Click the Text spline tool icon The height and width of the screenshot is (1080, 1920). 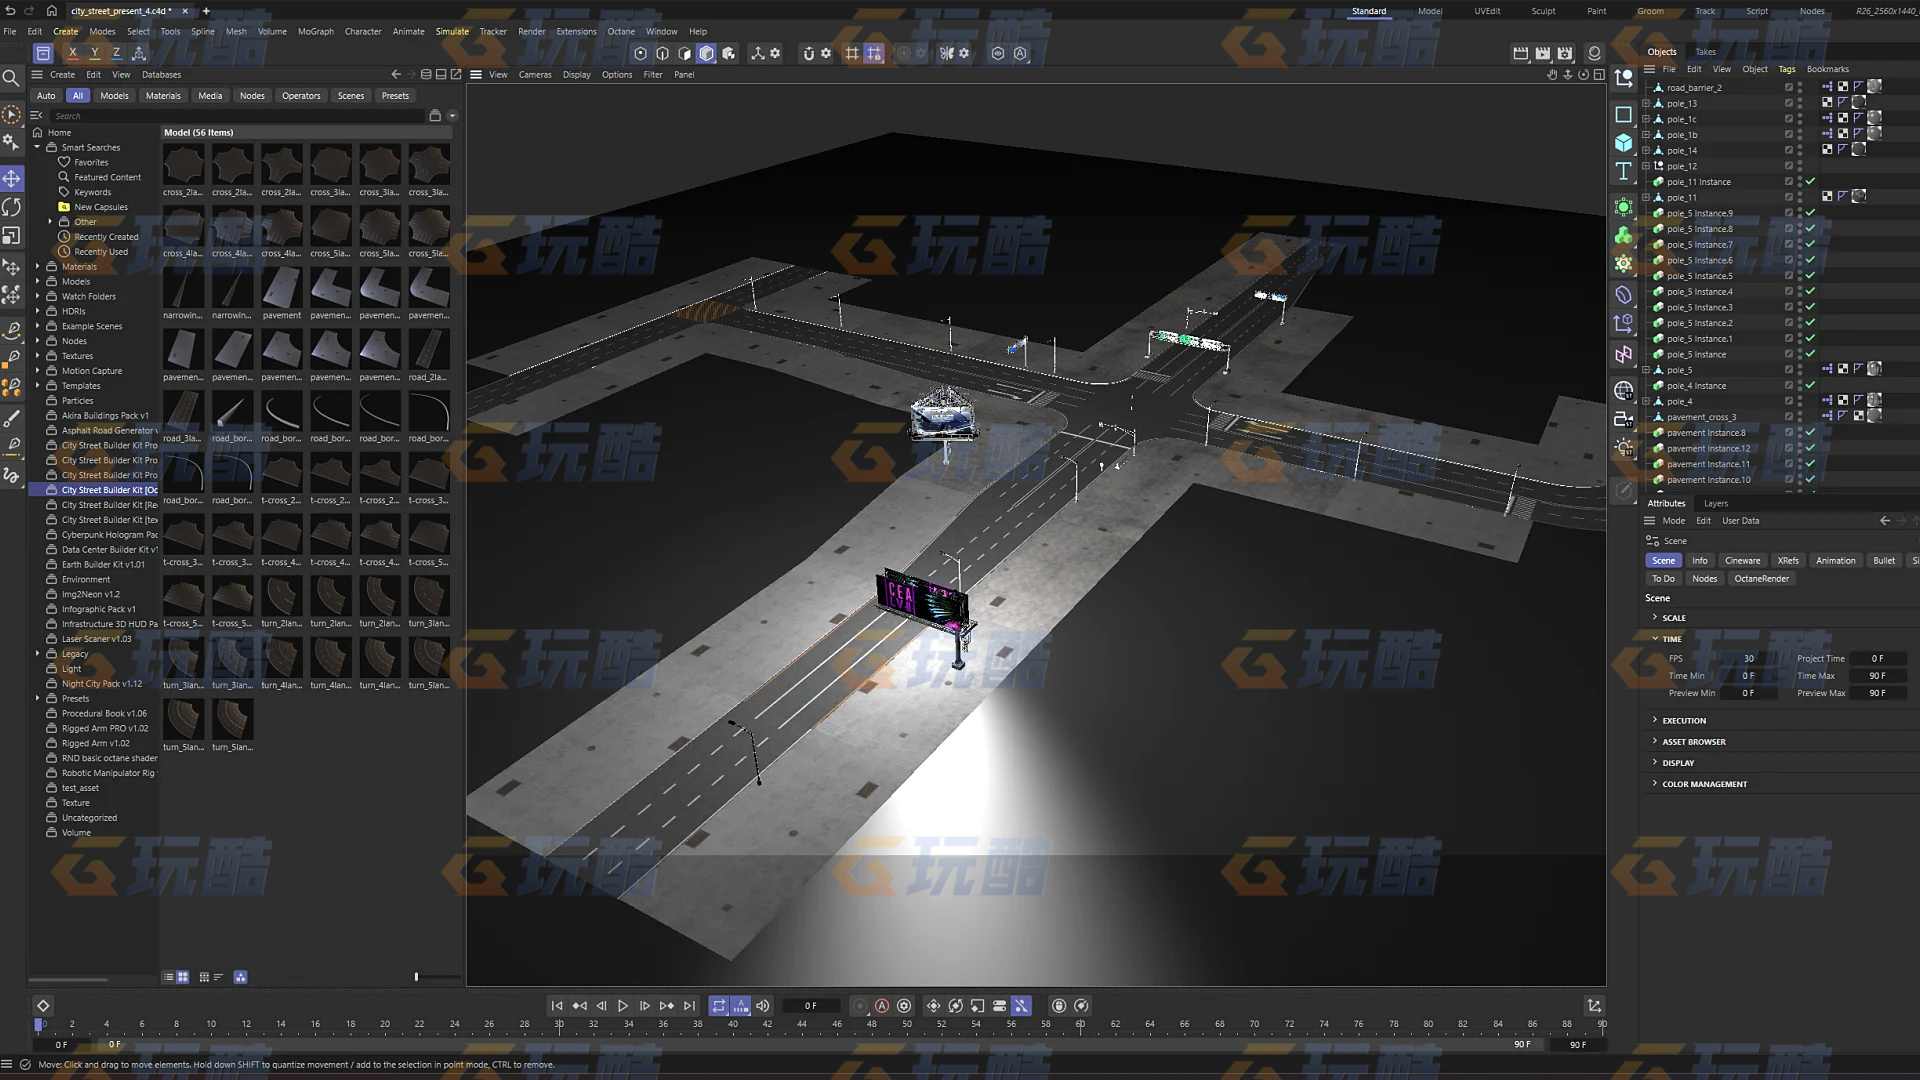pos(1623,171)
